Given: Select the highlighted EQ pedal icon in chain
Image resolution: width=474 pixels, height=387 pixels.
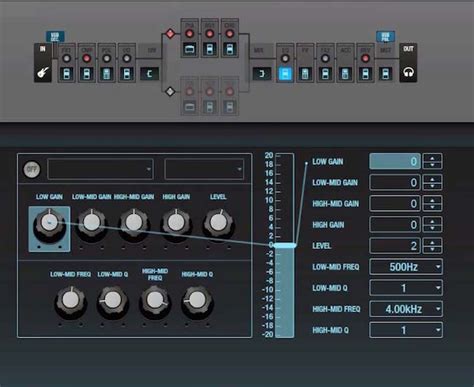Looking at the screenshot, I should click(285, 74).
